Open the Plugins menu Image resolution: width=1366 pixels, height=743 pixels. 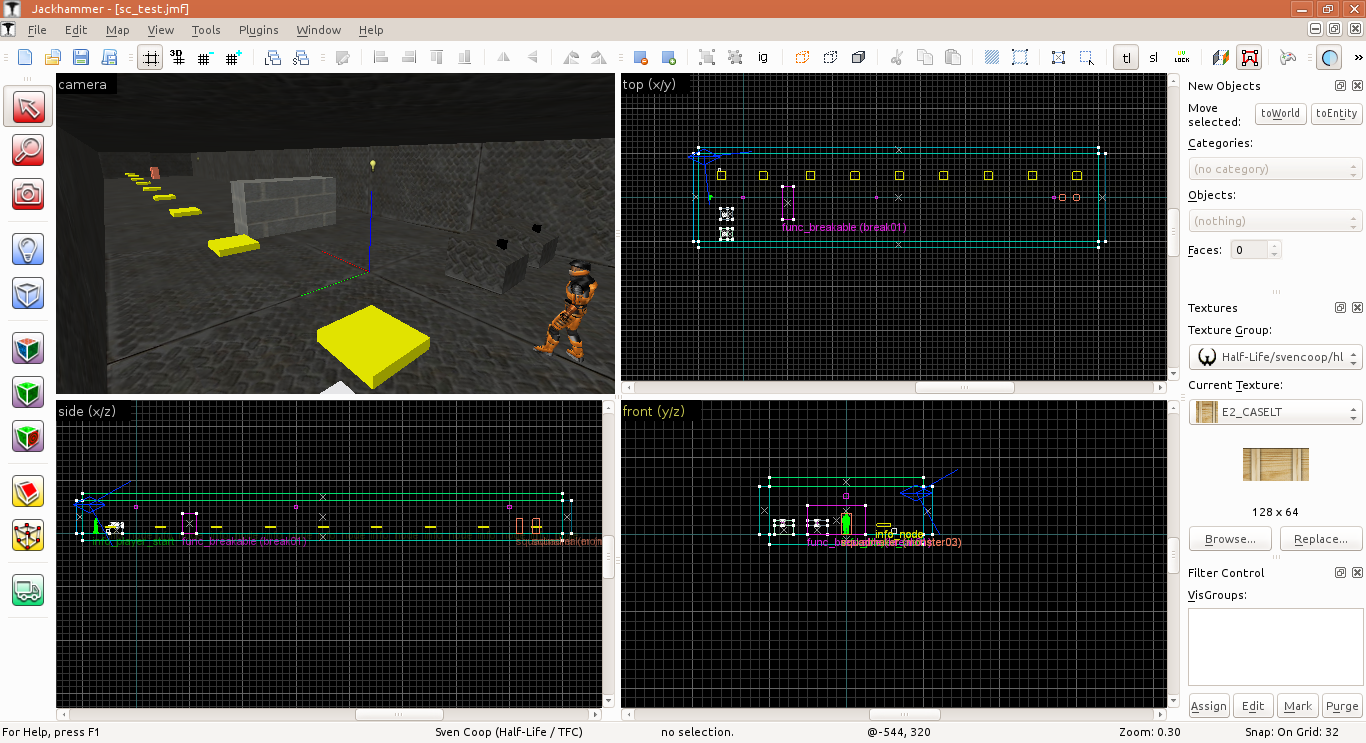(x=258, y=30)
